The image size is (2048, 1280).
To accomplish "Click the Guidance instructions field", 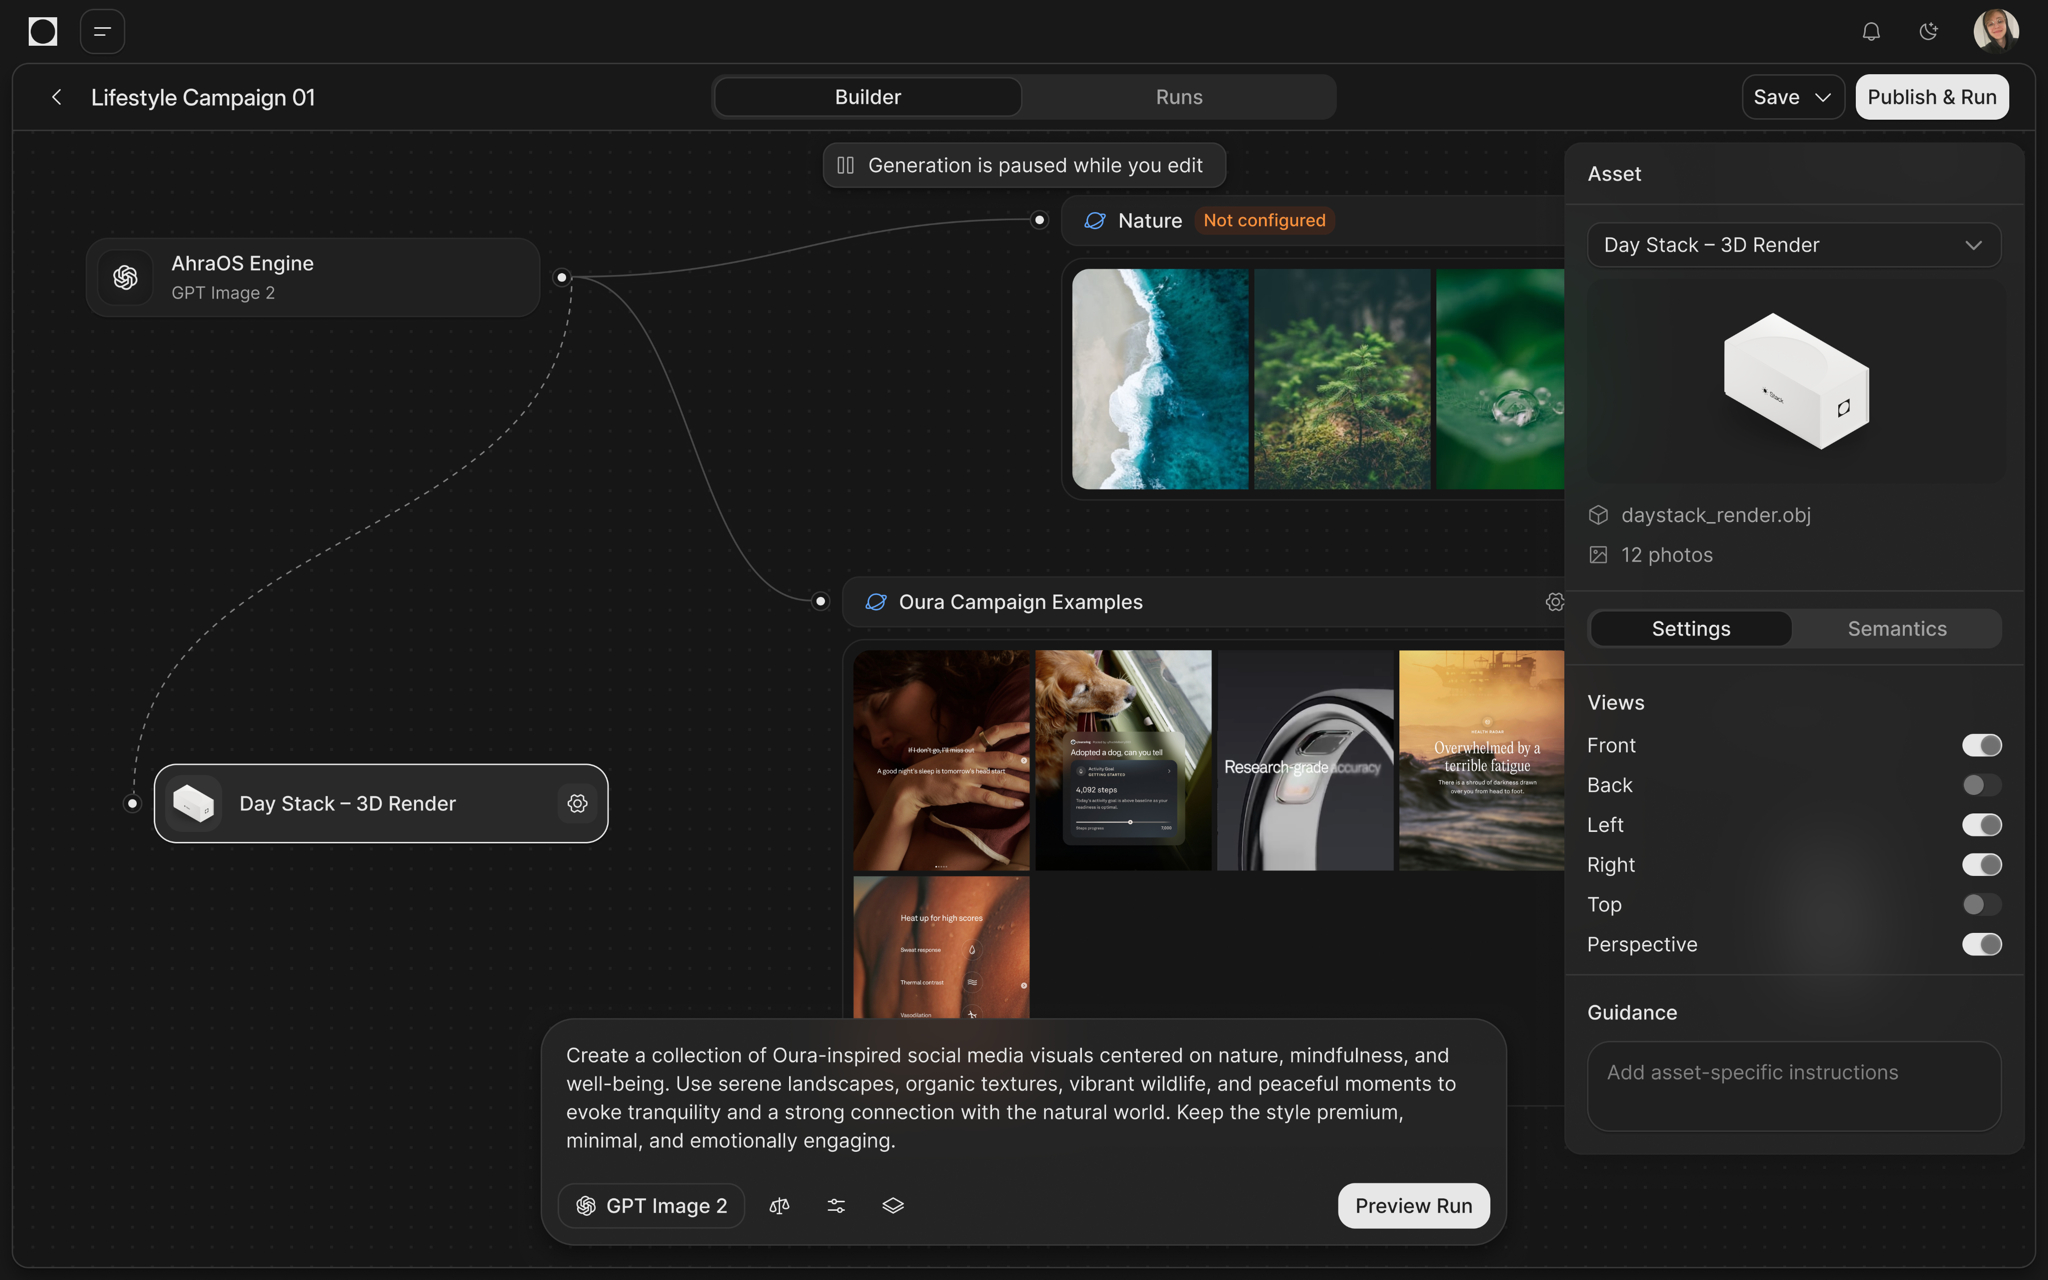I will pos(1794,1087).
